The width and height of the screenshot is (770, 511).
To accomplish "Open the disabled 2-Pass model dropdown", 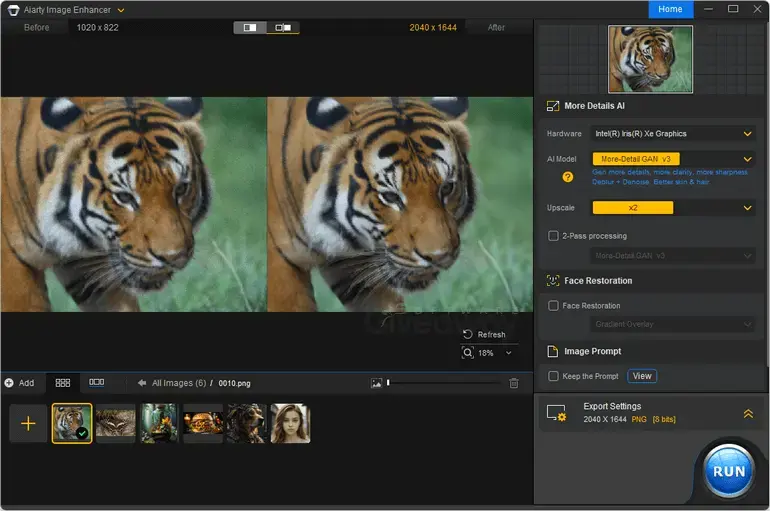I will click(673, 256).
